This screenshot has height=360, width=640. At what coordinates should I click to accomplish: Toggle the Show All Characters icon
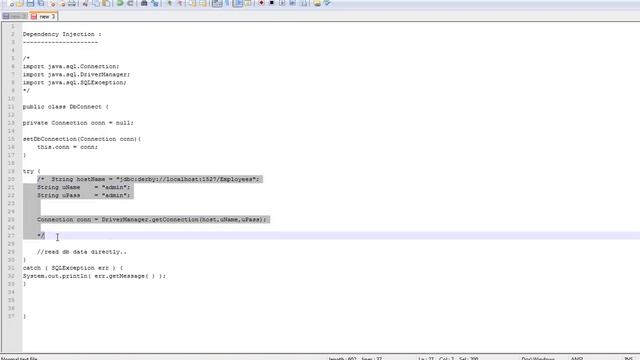227,3
